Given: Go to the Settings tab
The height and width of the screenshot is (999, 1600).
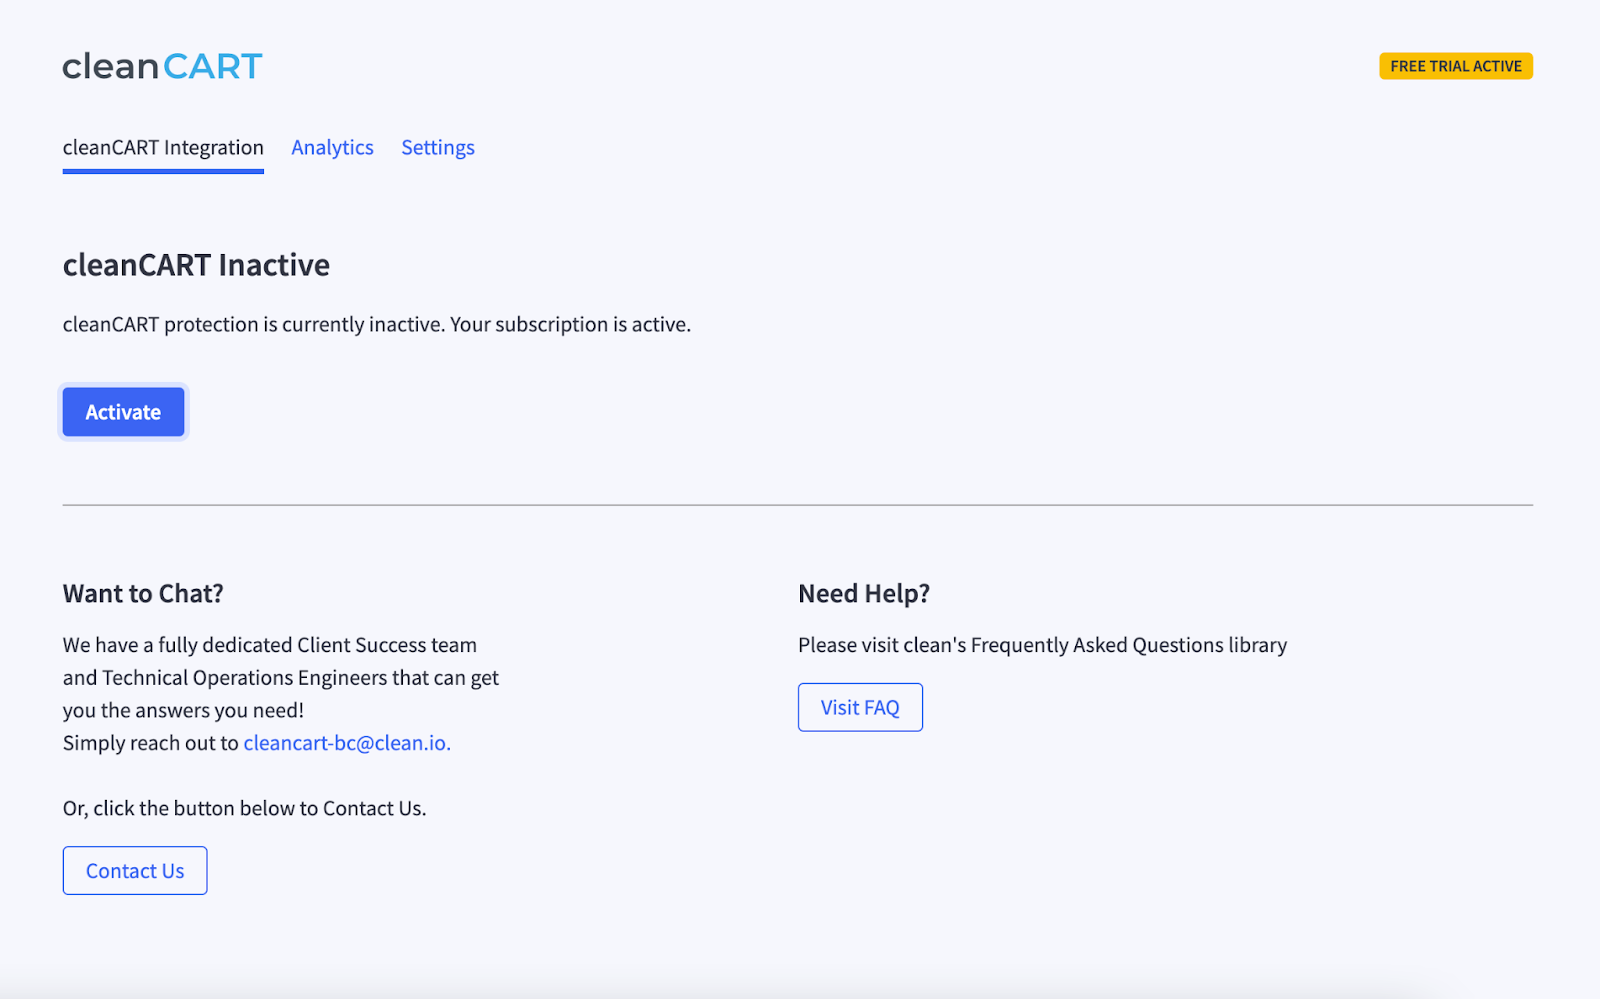Looking at the screenshot, I should (438, 148).
